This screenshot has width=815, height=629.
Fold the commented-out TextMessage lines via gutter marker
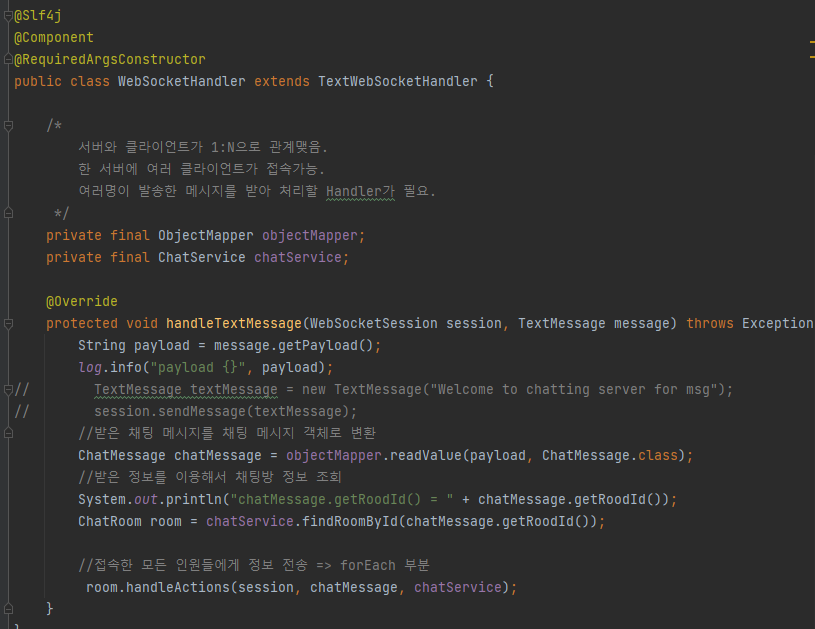(x=8, y=389)
